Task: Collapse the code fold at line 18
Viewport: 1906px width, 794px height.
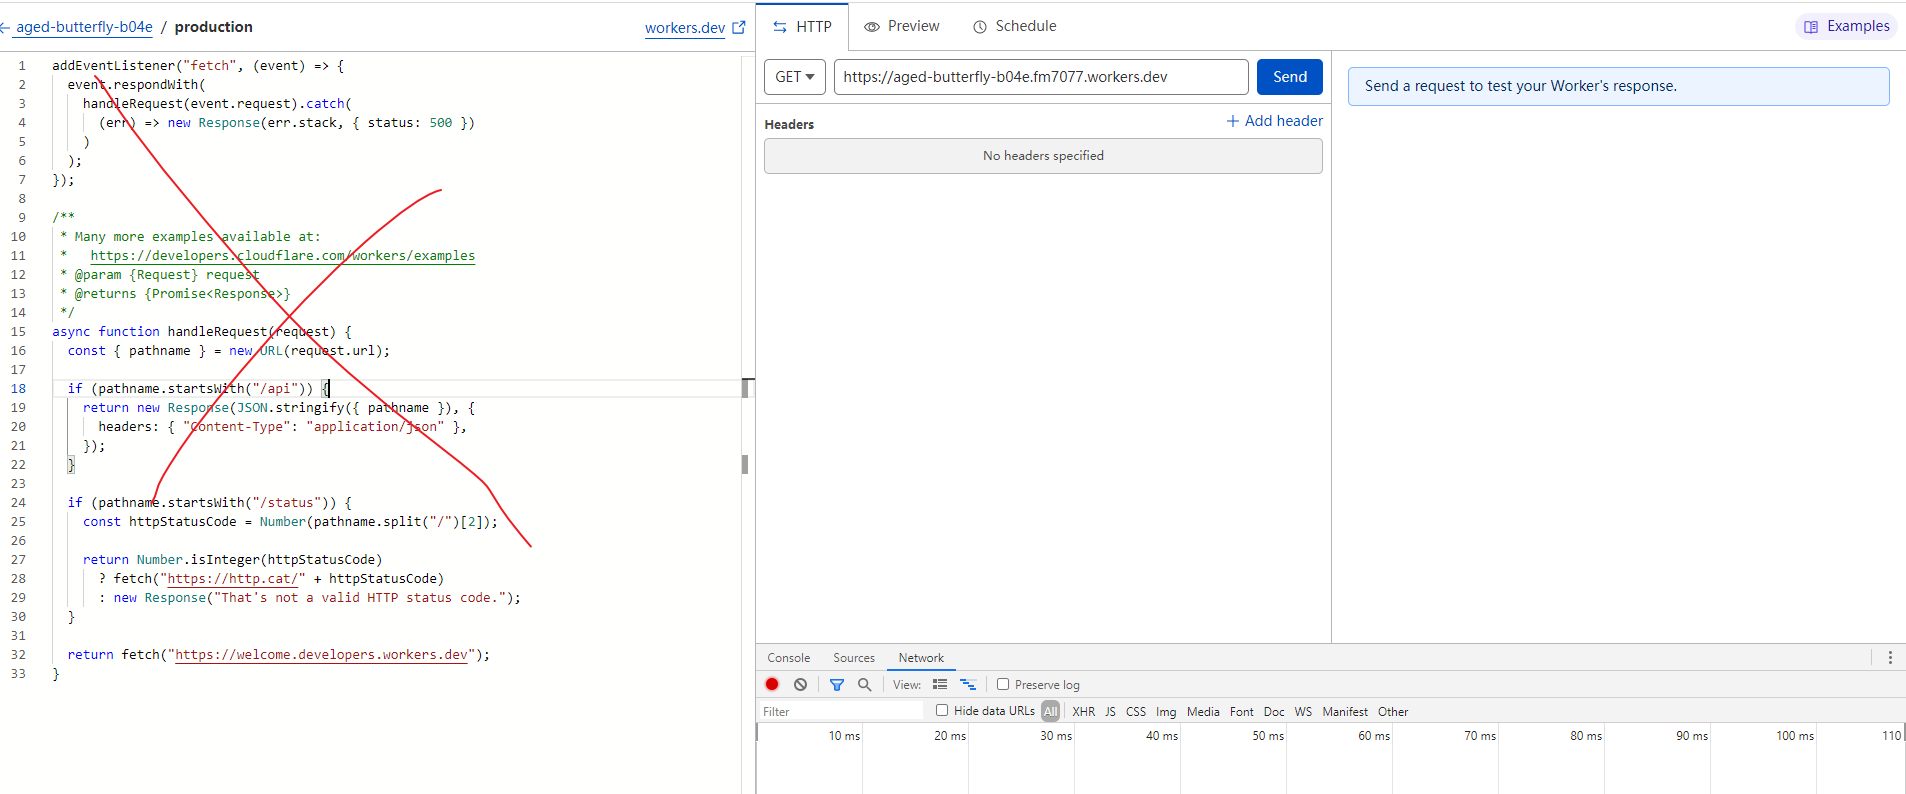Action: pyautogui.click(x=43, y=389)
